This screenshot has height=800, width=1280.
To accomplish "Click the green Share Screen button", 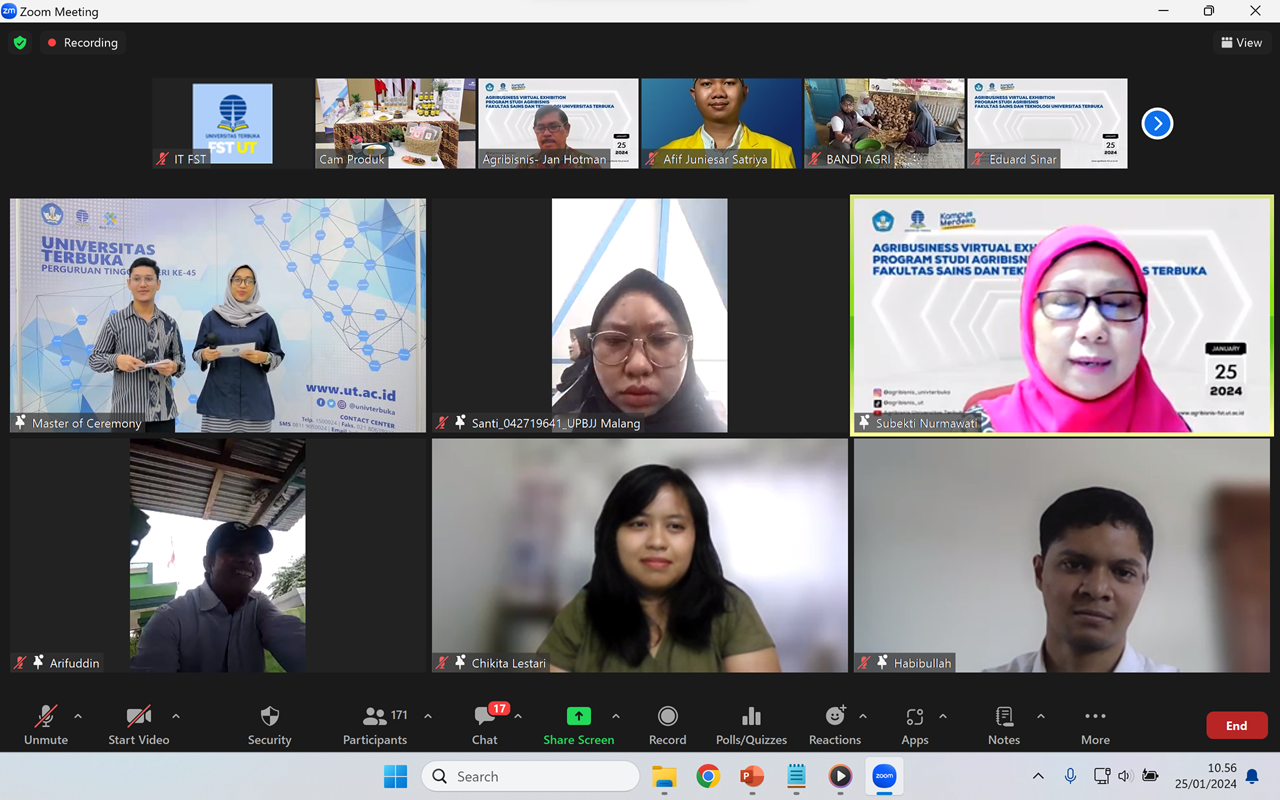I will tap(578, 725).
